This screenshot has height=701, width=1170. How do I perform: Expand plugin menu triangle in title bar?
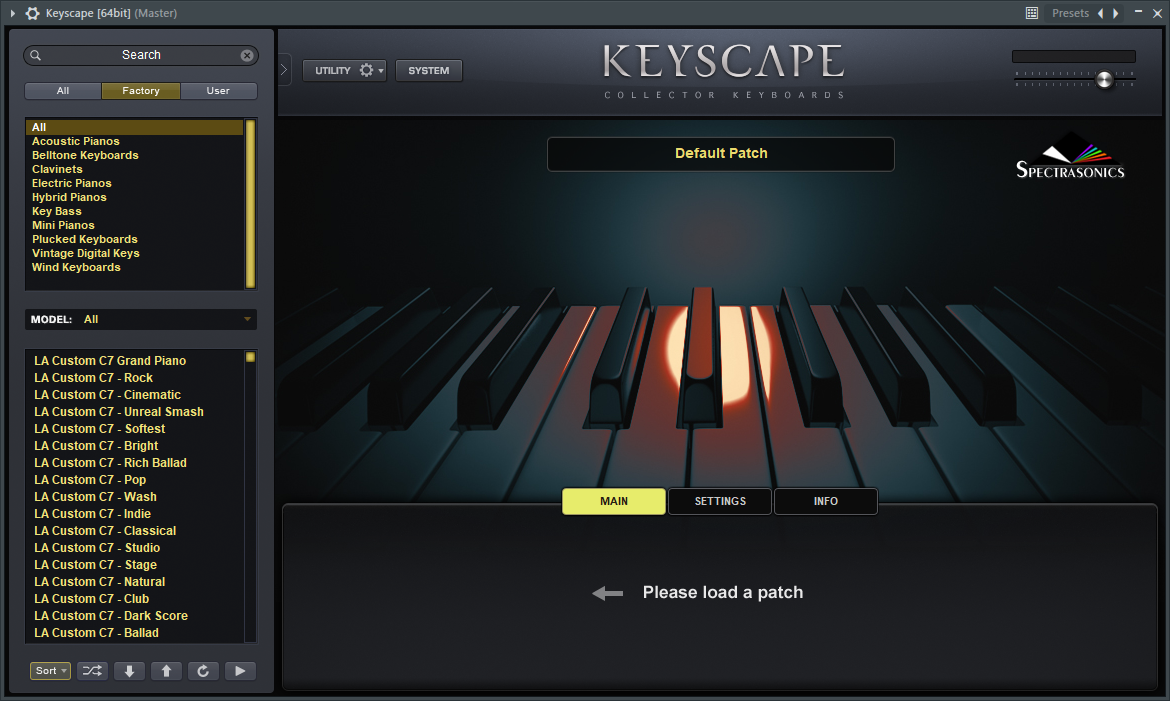click(x=13, y=13)
